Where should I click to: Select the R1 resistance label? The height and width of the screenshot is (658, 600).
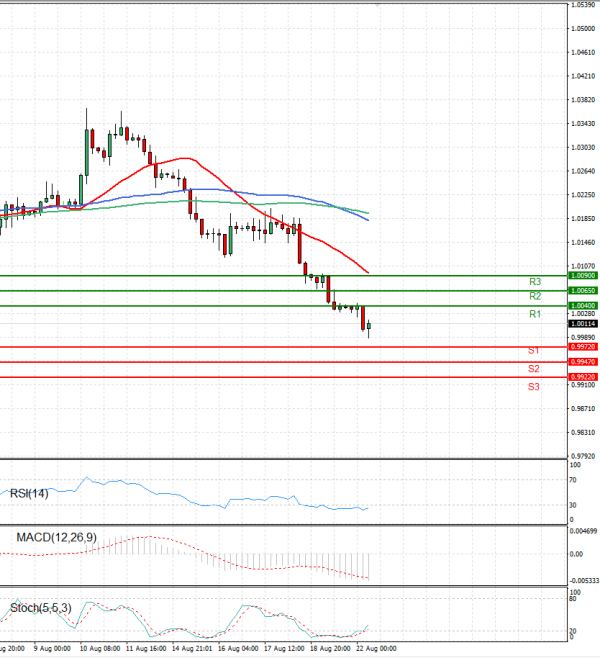tap(535, 314)
